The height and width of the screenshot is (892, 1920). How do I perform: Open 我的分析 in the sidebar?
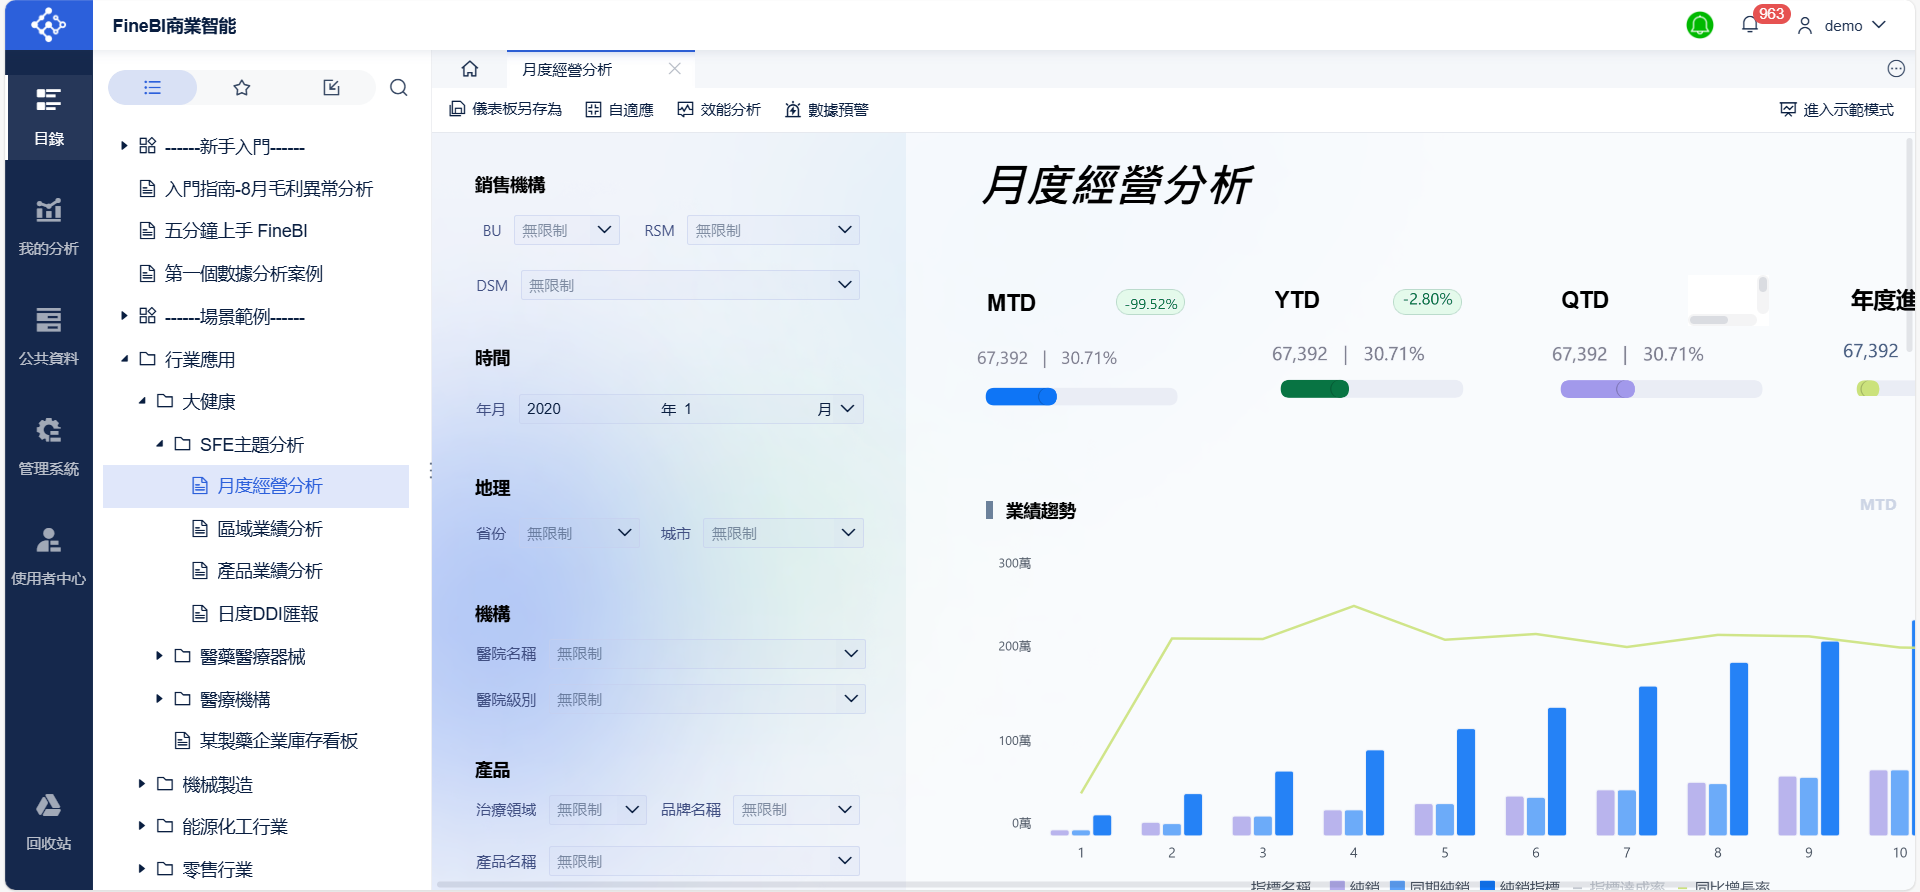pos(48,227)
